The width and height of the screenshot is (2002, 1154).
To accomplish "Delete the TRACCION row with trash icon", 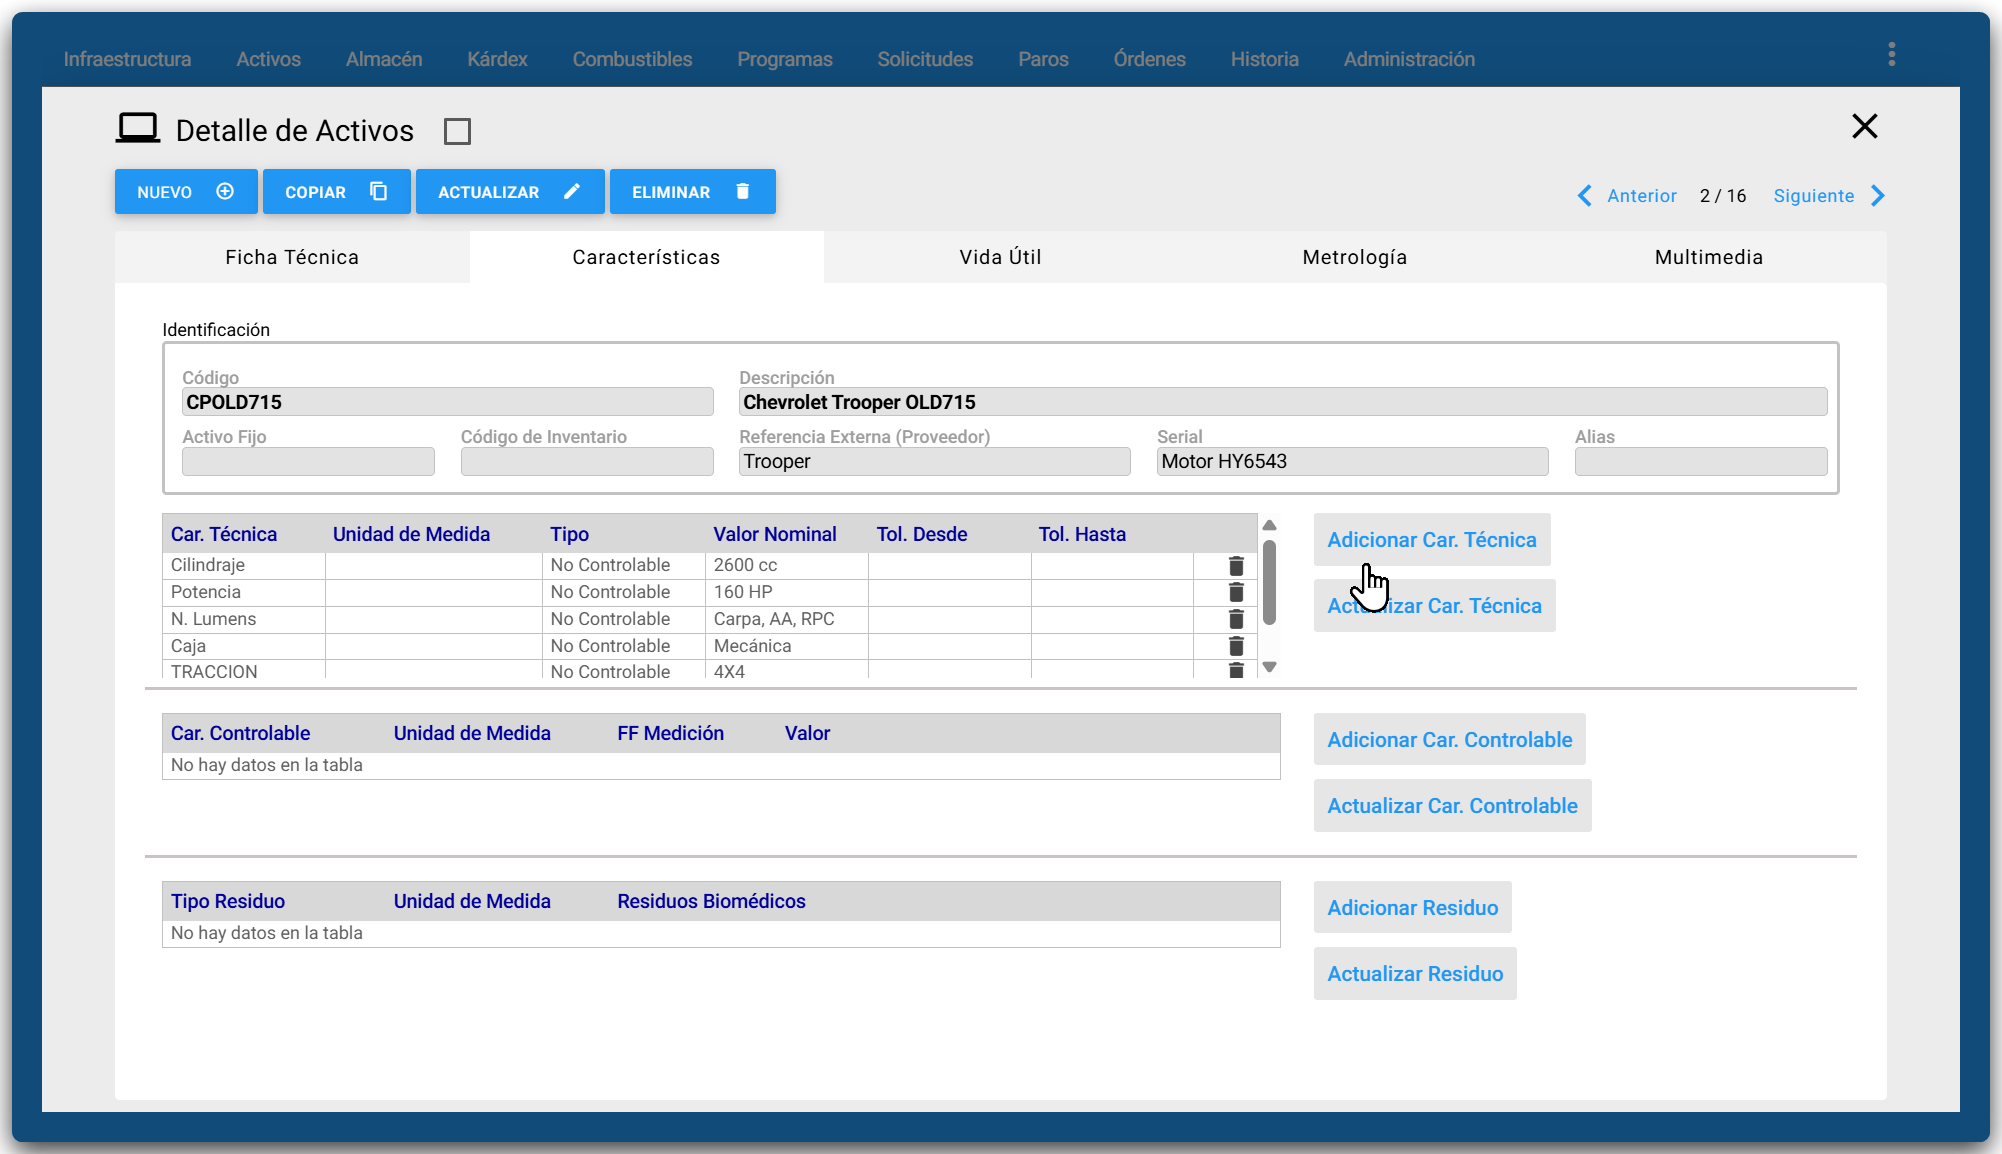I will [1236, 670].
